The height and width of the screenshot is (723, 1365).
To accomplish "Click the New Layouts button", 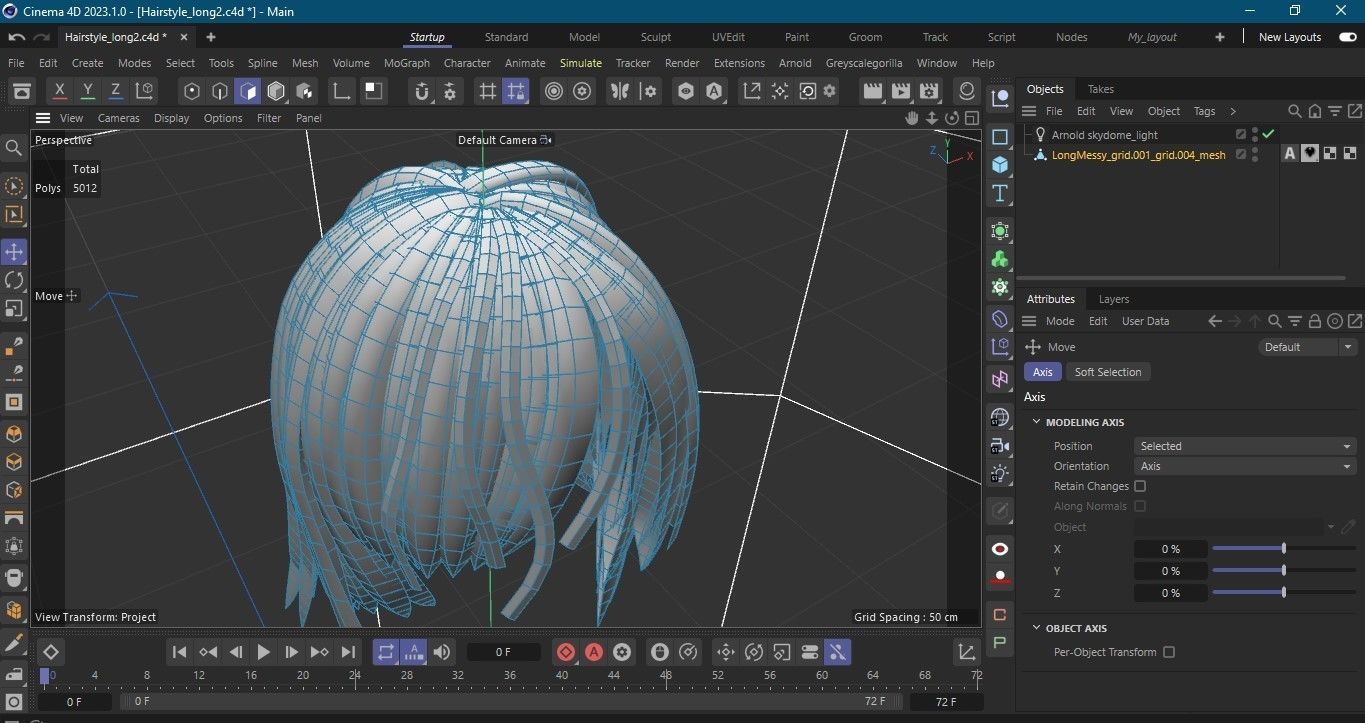I will 1289,37.
